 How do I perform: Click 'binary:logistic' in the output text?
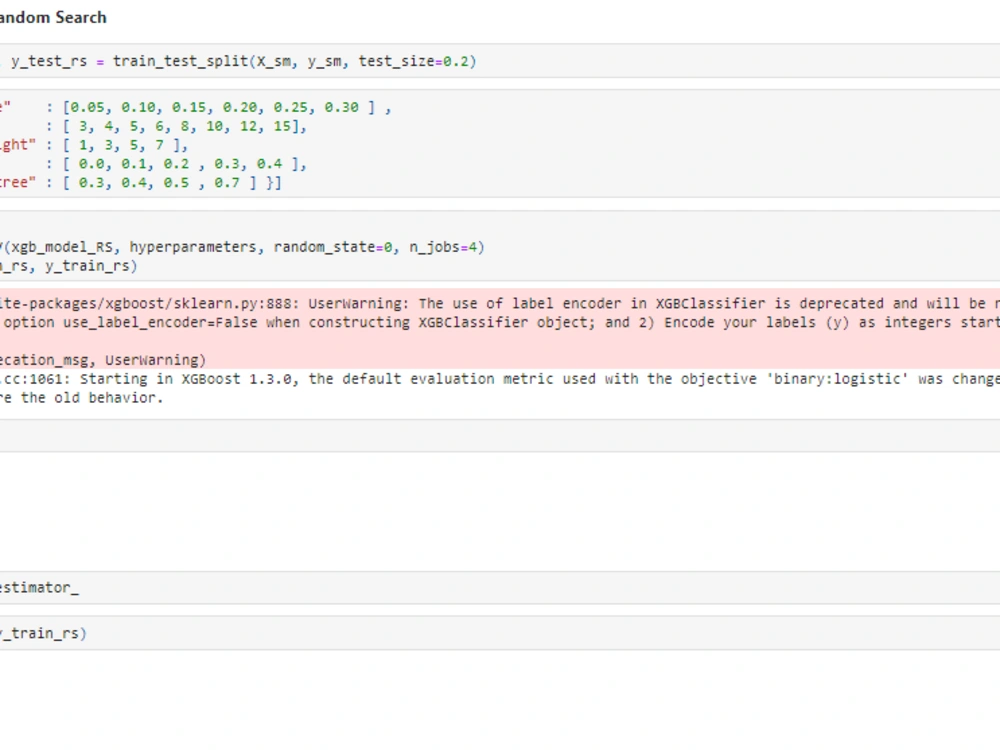(x=837, y=379)
